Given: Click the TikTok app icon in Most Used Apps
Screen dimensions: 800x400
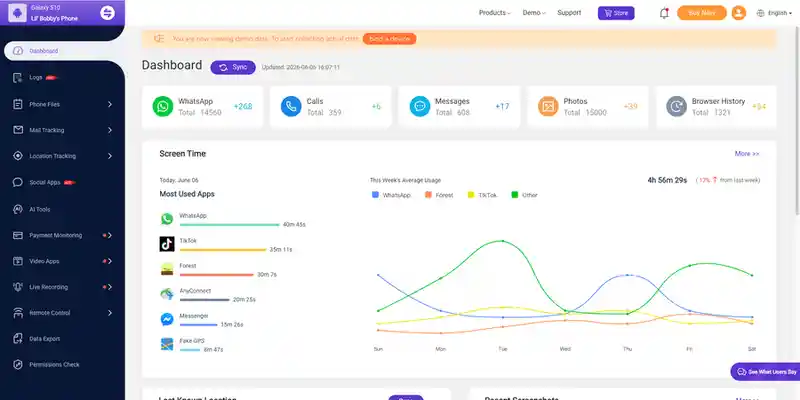Looking at the screenshot, I should (x=167, y=244).
